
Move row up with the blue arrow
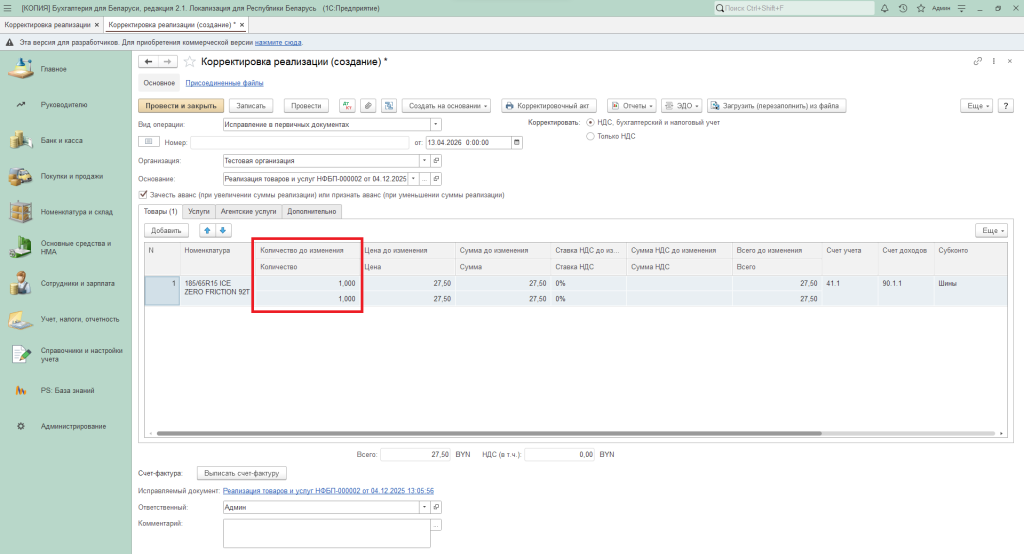207,230
